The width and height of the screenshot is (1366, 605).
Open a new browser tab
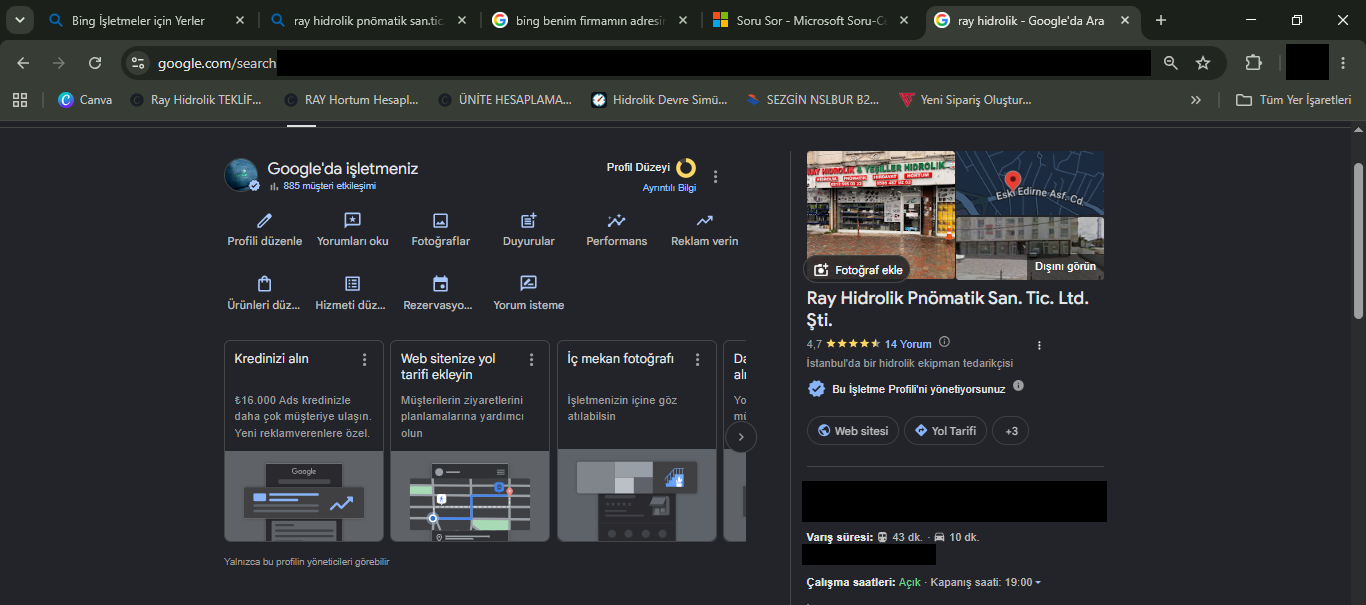1161,20
